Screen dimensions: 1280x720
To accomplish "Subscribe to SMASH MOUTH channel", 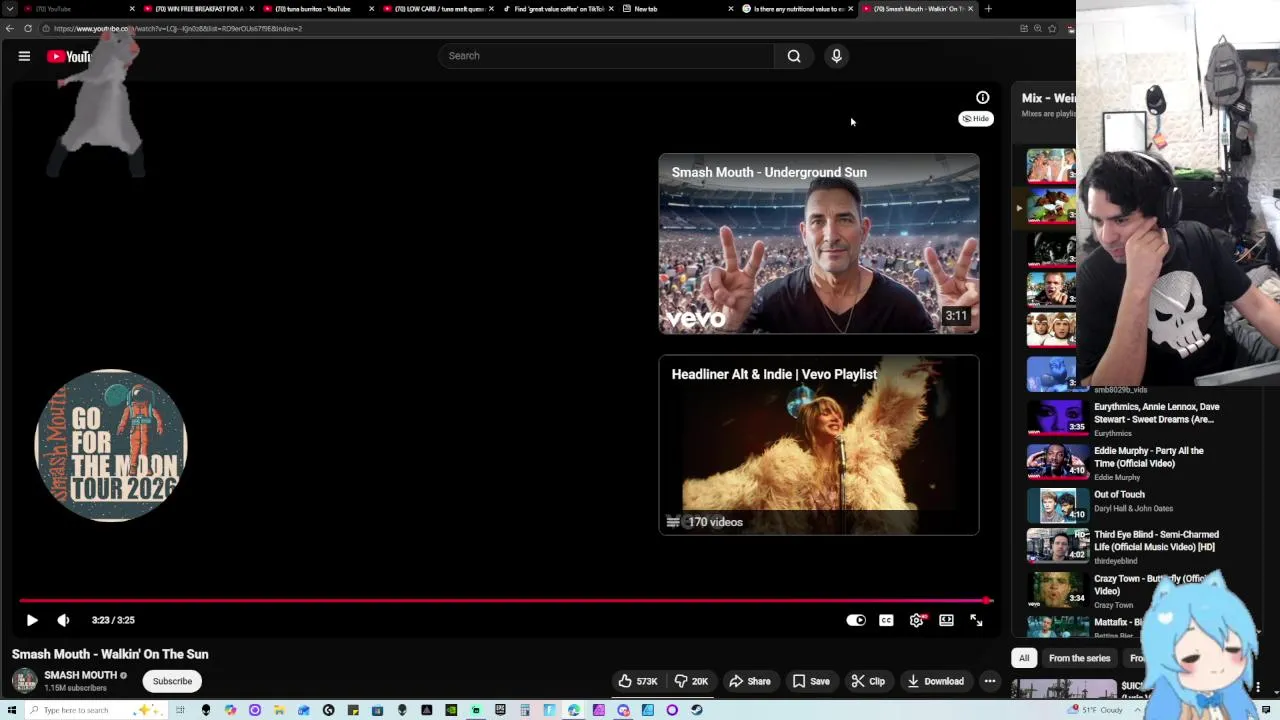I will pyautogui.click(x=172, y=681).
